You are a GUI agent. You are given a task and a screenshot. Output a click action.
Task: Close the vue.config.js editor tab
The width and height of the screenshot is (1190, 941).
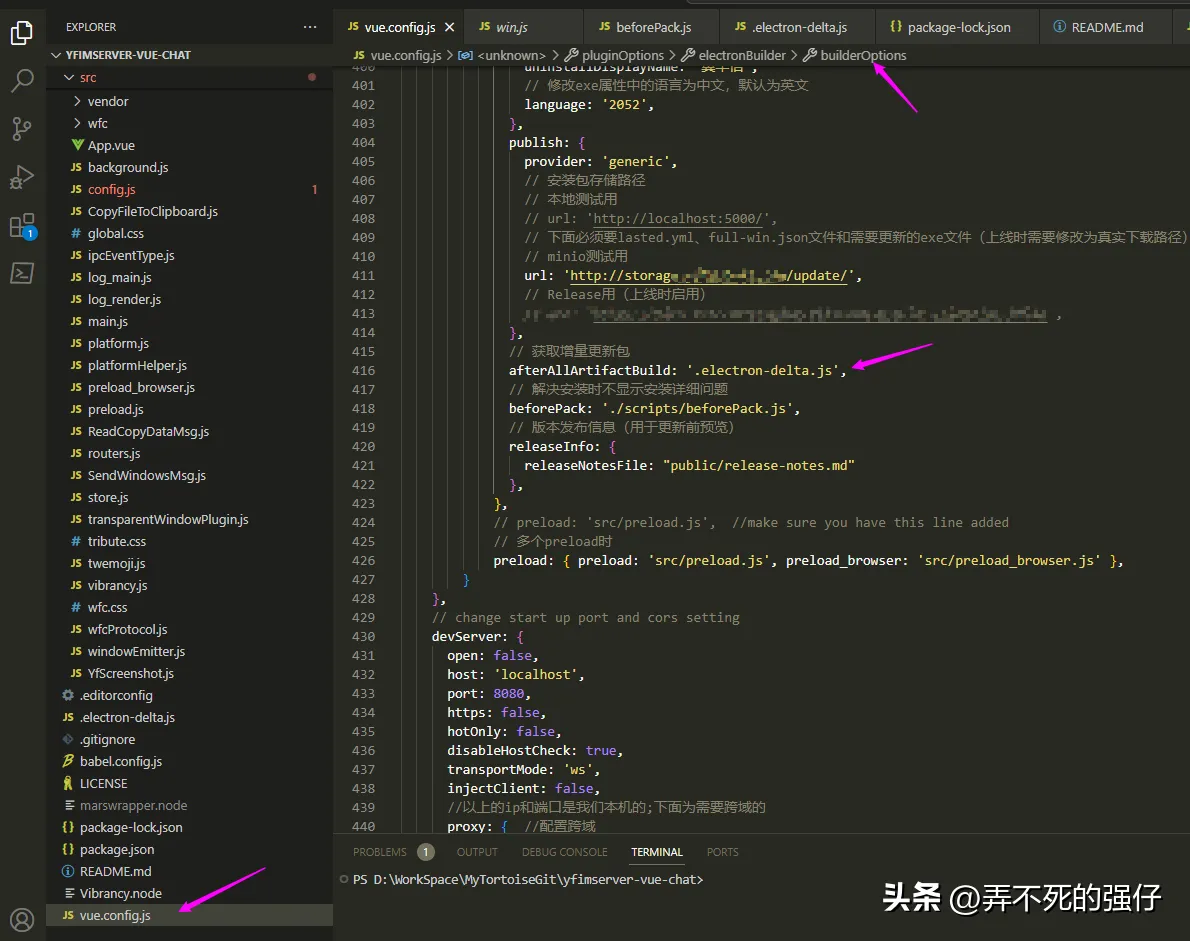449,27
